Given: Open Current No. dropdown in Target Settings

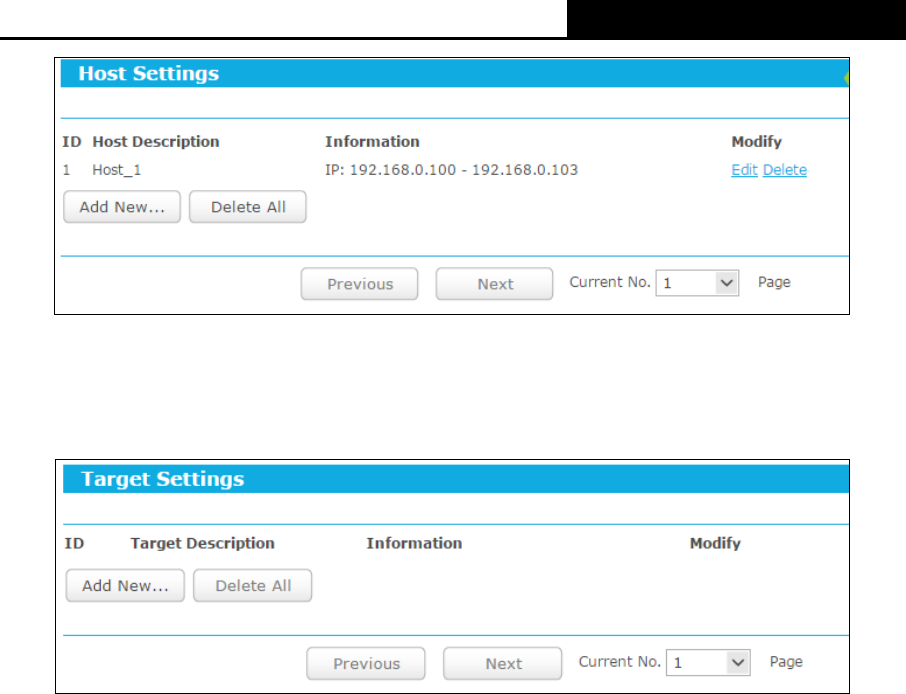Looking at the screenshot, I should [x=708, y=662].
